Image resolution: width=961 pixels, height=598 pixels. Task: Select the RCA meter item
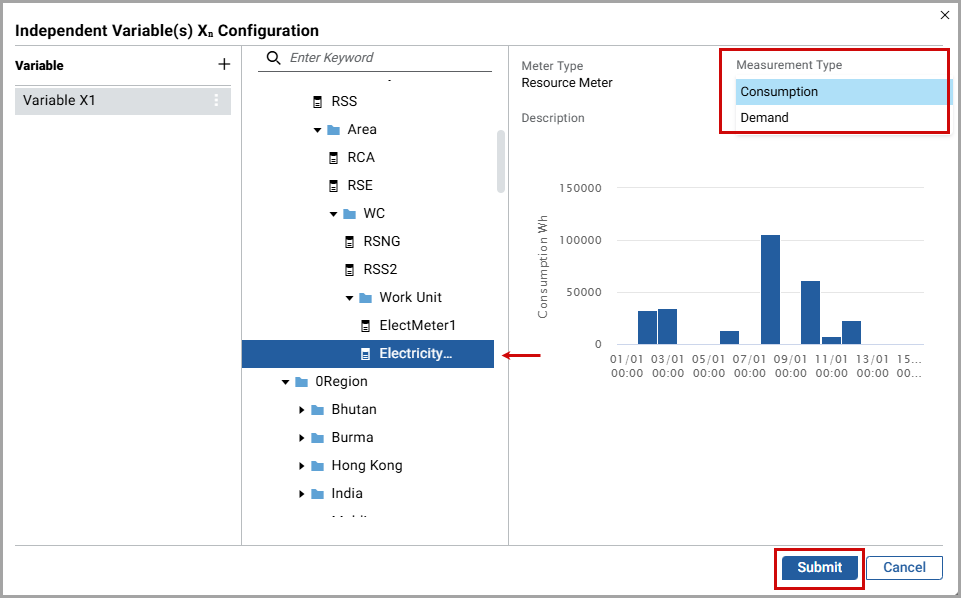point(360,157)
